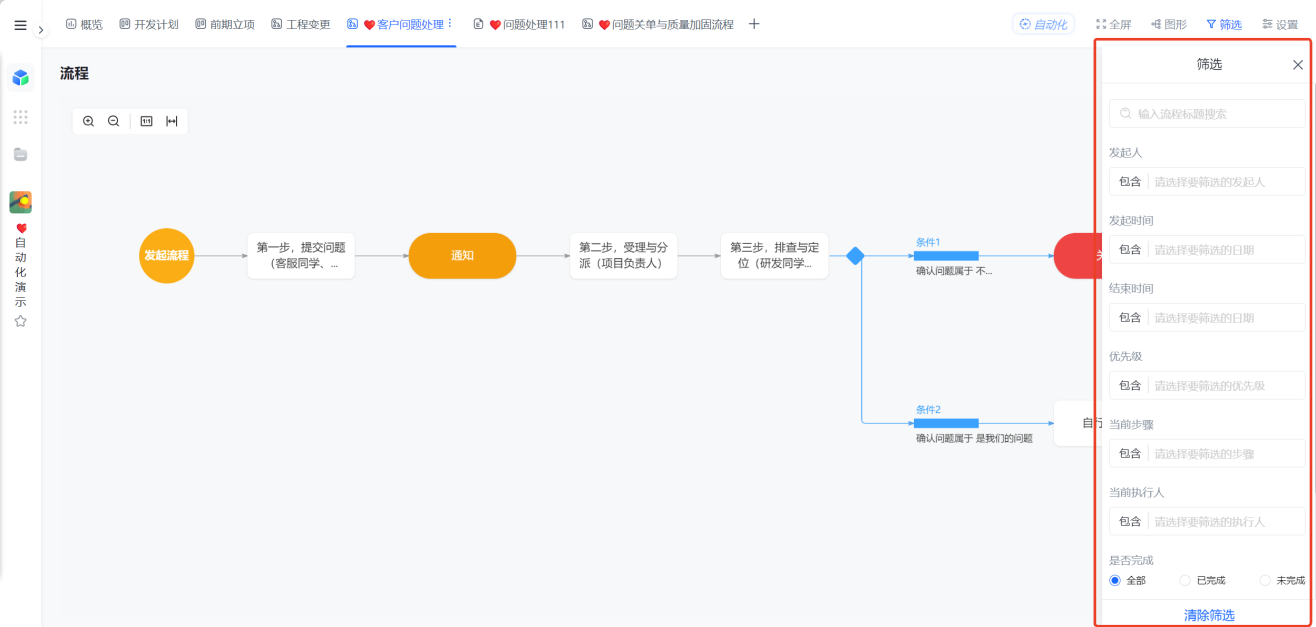The height and width of the screenshot is (627, 1316).
Task: Enter 全屏 fullscreen mode
Action: click(1113, 24)
